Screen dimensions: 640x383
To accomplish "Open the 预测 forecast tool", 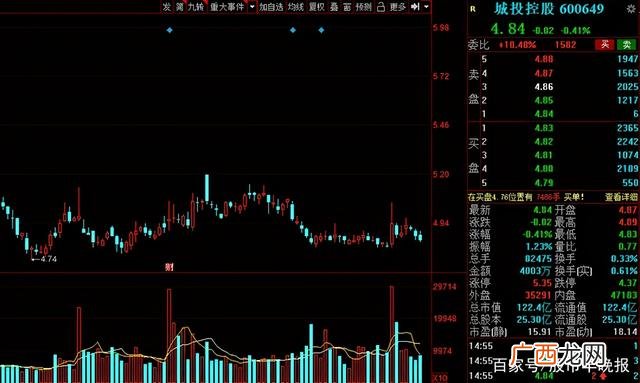I will pyautogui.click(x=364, y=7).
